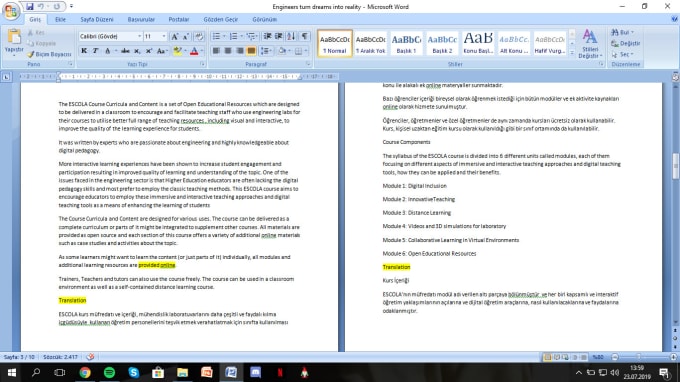
Task: Click the save icon in quick toolbar
Action: click(x=29, y=7)
